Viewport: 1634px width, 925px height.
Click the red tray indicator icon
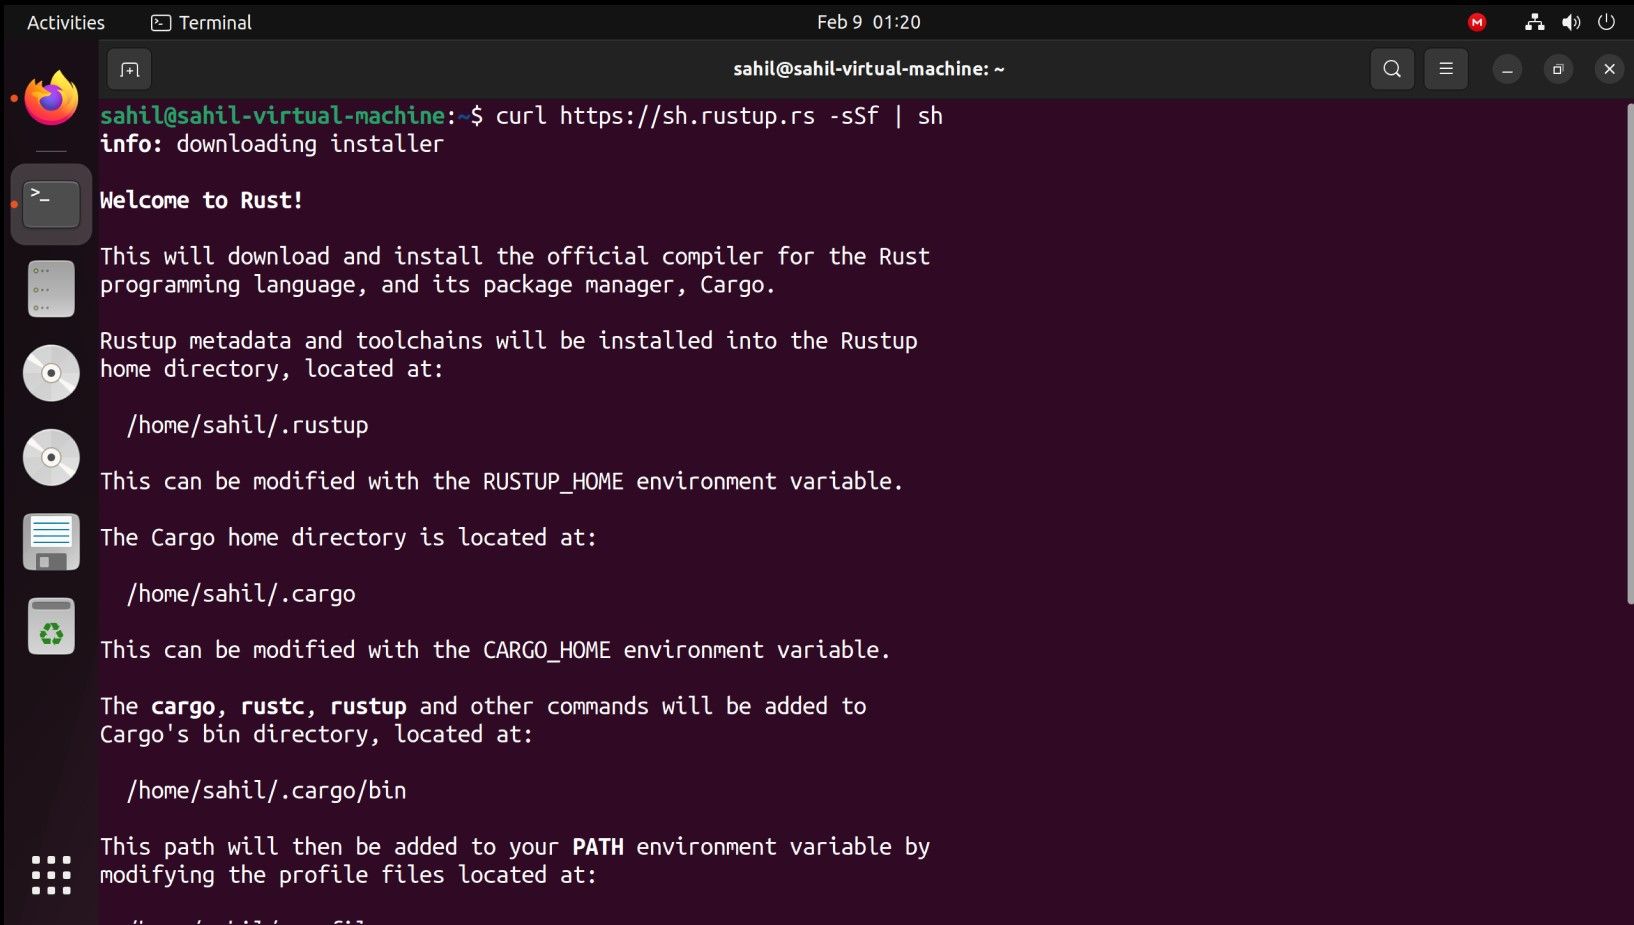(x=1477, y=22)
